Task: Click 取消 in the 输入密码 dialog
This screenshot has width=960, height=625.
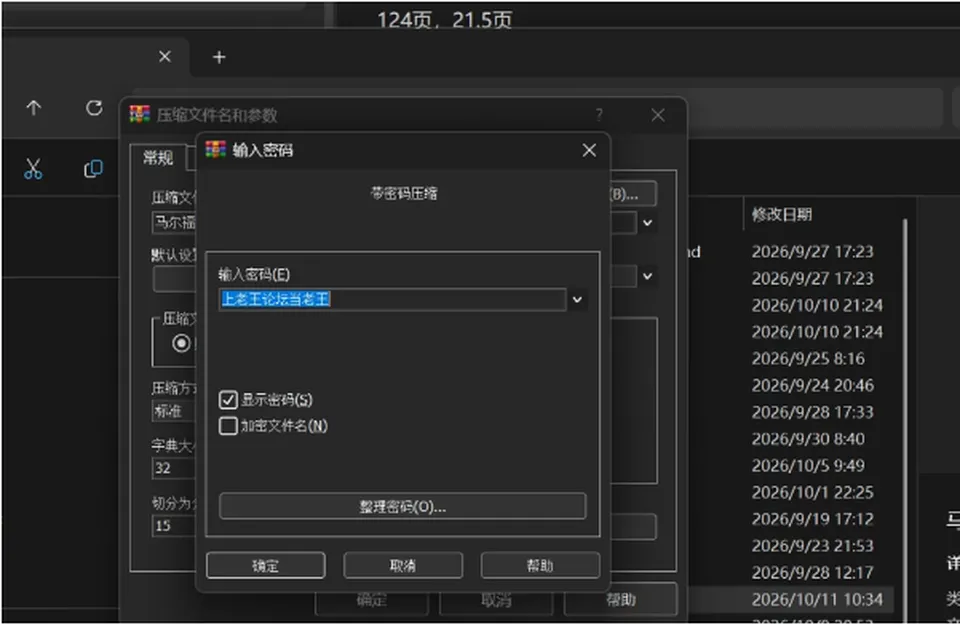Action: [403, 565]
